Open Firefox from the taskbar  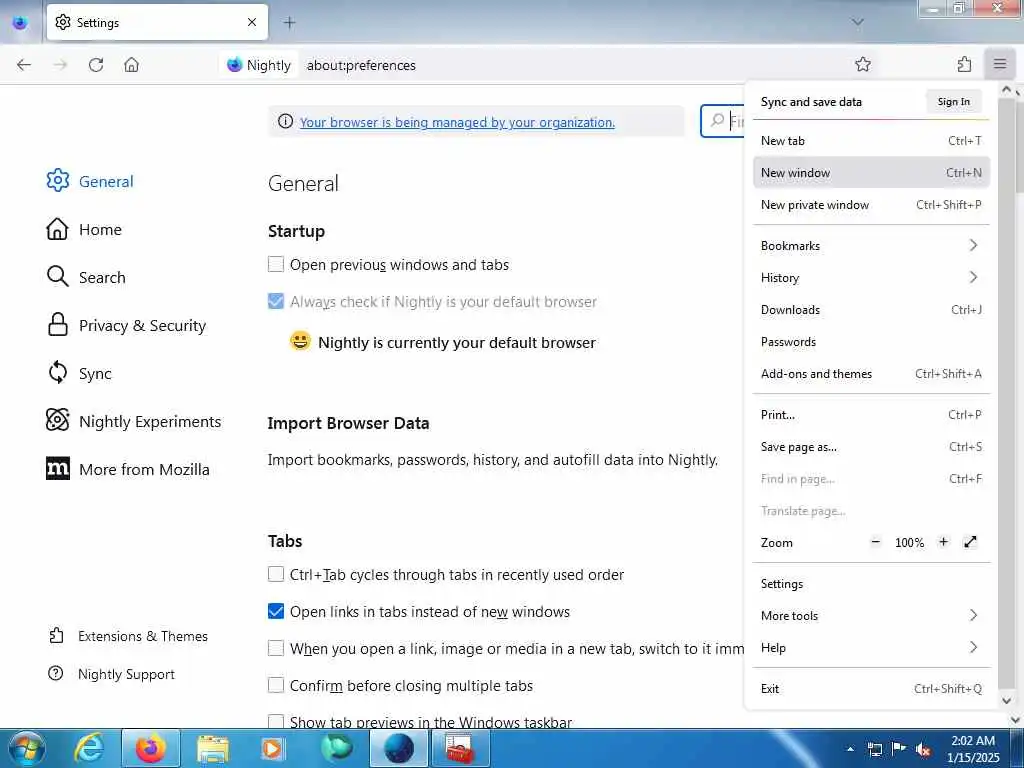150,748
